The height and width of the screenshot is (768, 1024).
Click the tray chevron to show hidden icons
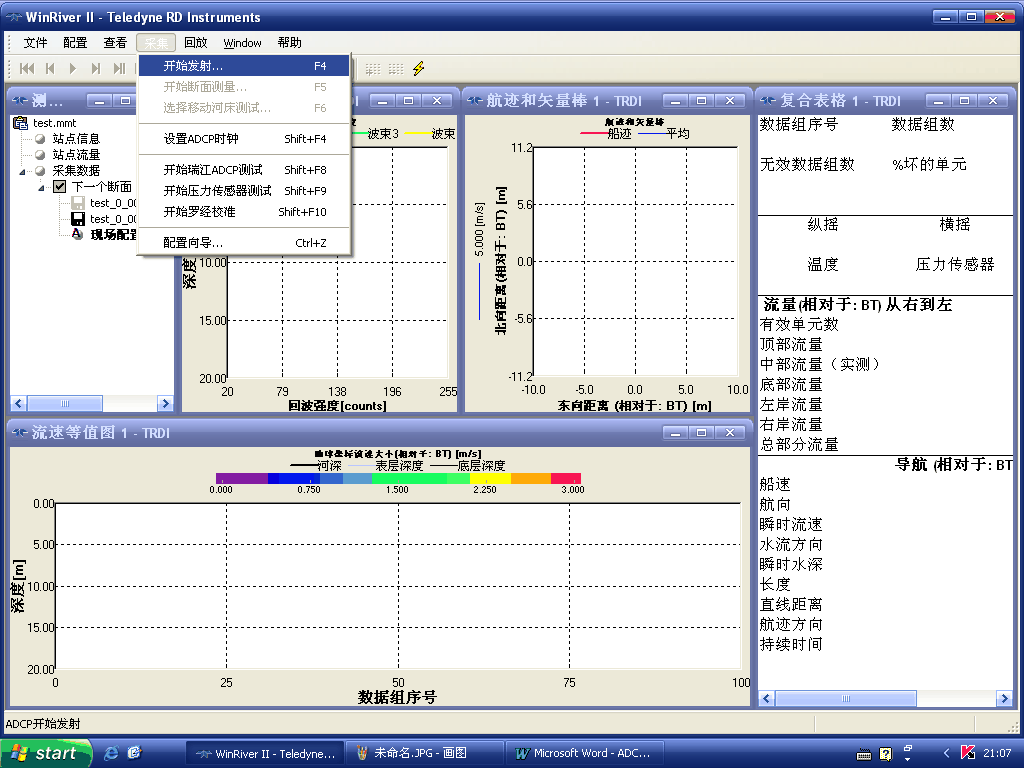946,752
